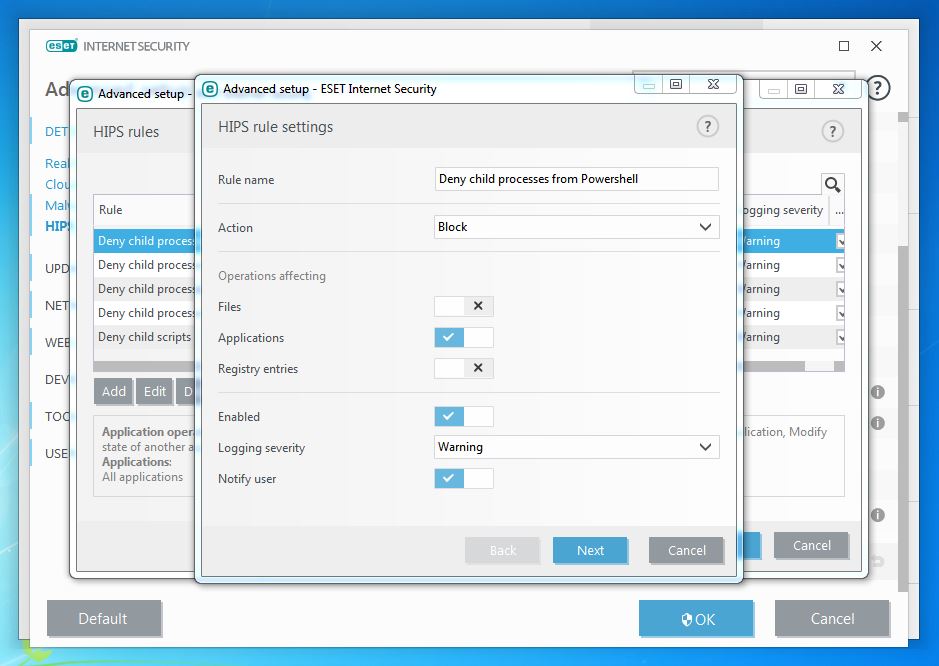Maximize the HIPS rule settings dialog

[676, 84]
